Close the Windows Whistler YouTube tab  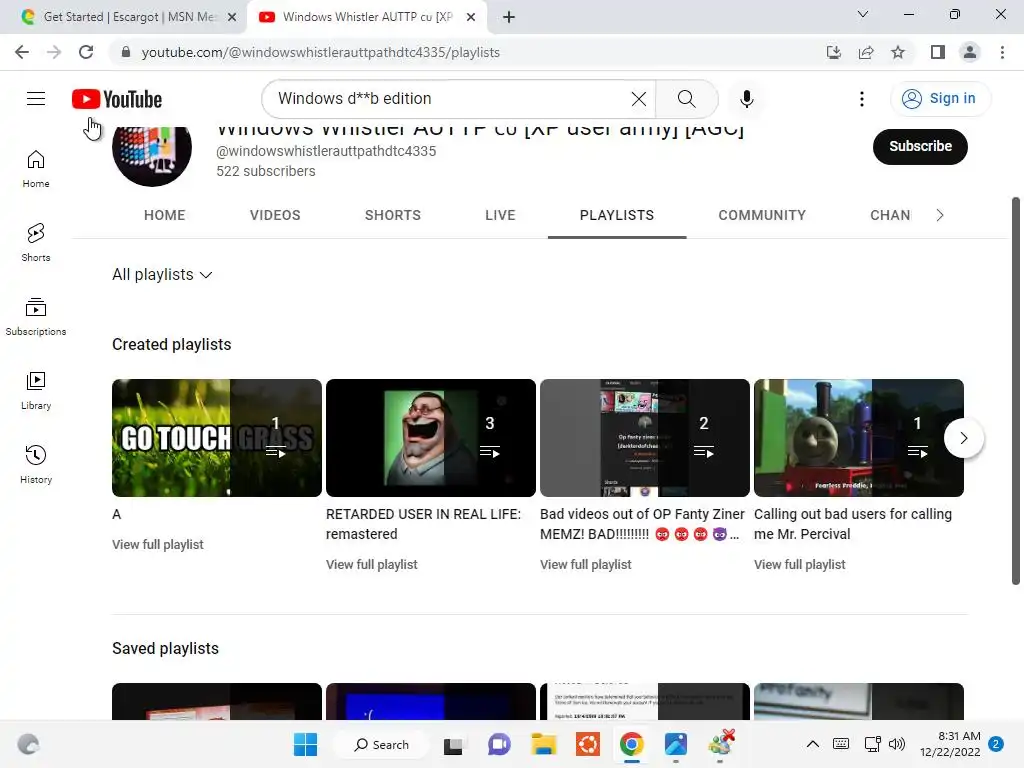(x=471, y=17)
